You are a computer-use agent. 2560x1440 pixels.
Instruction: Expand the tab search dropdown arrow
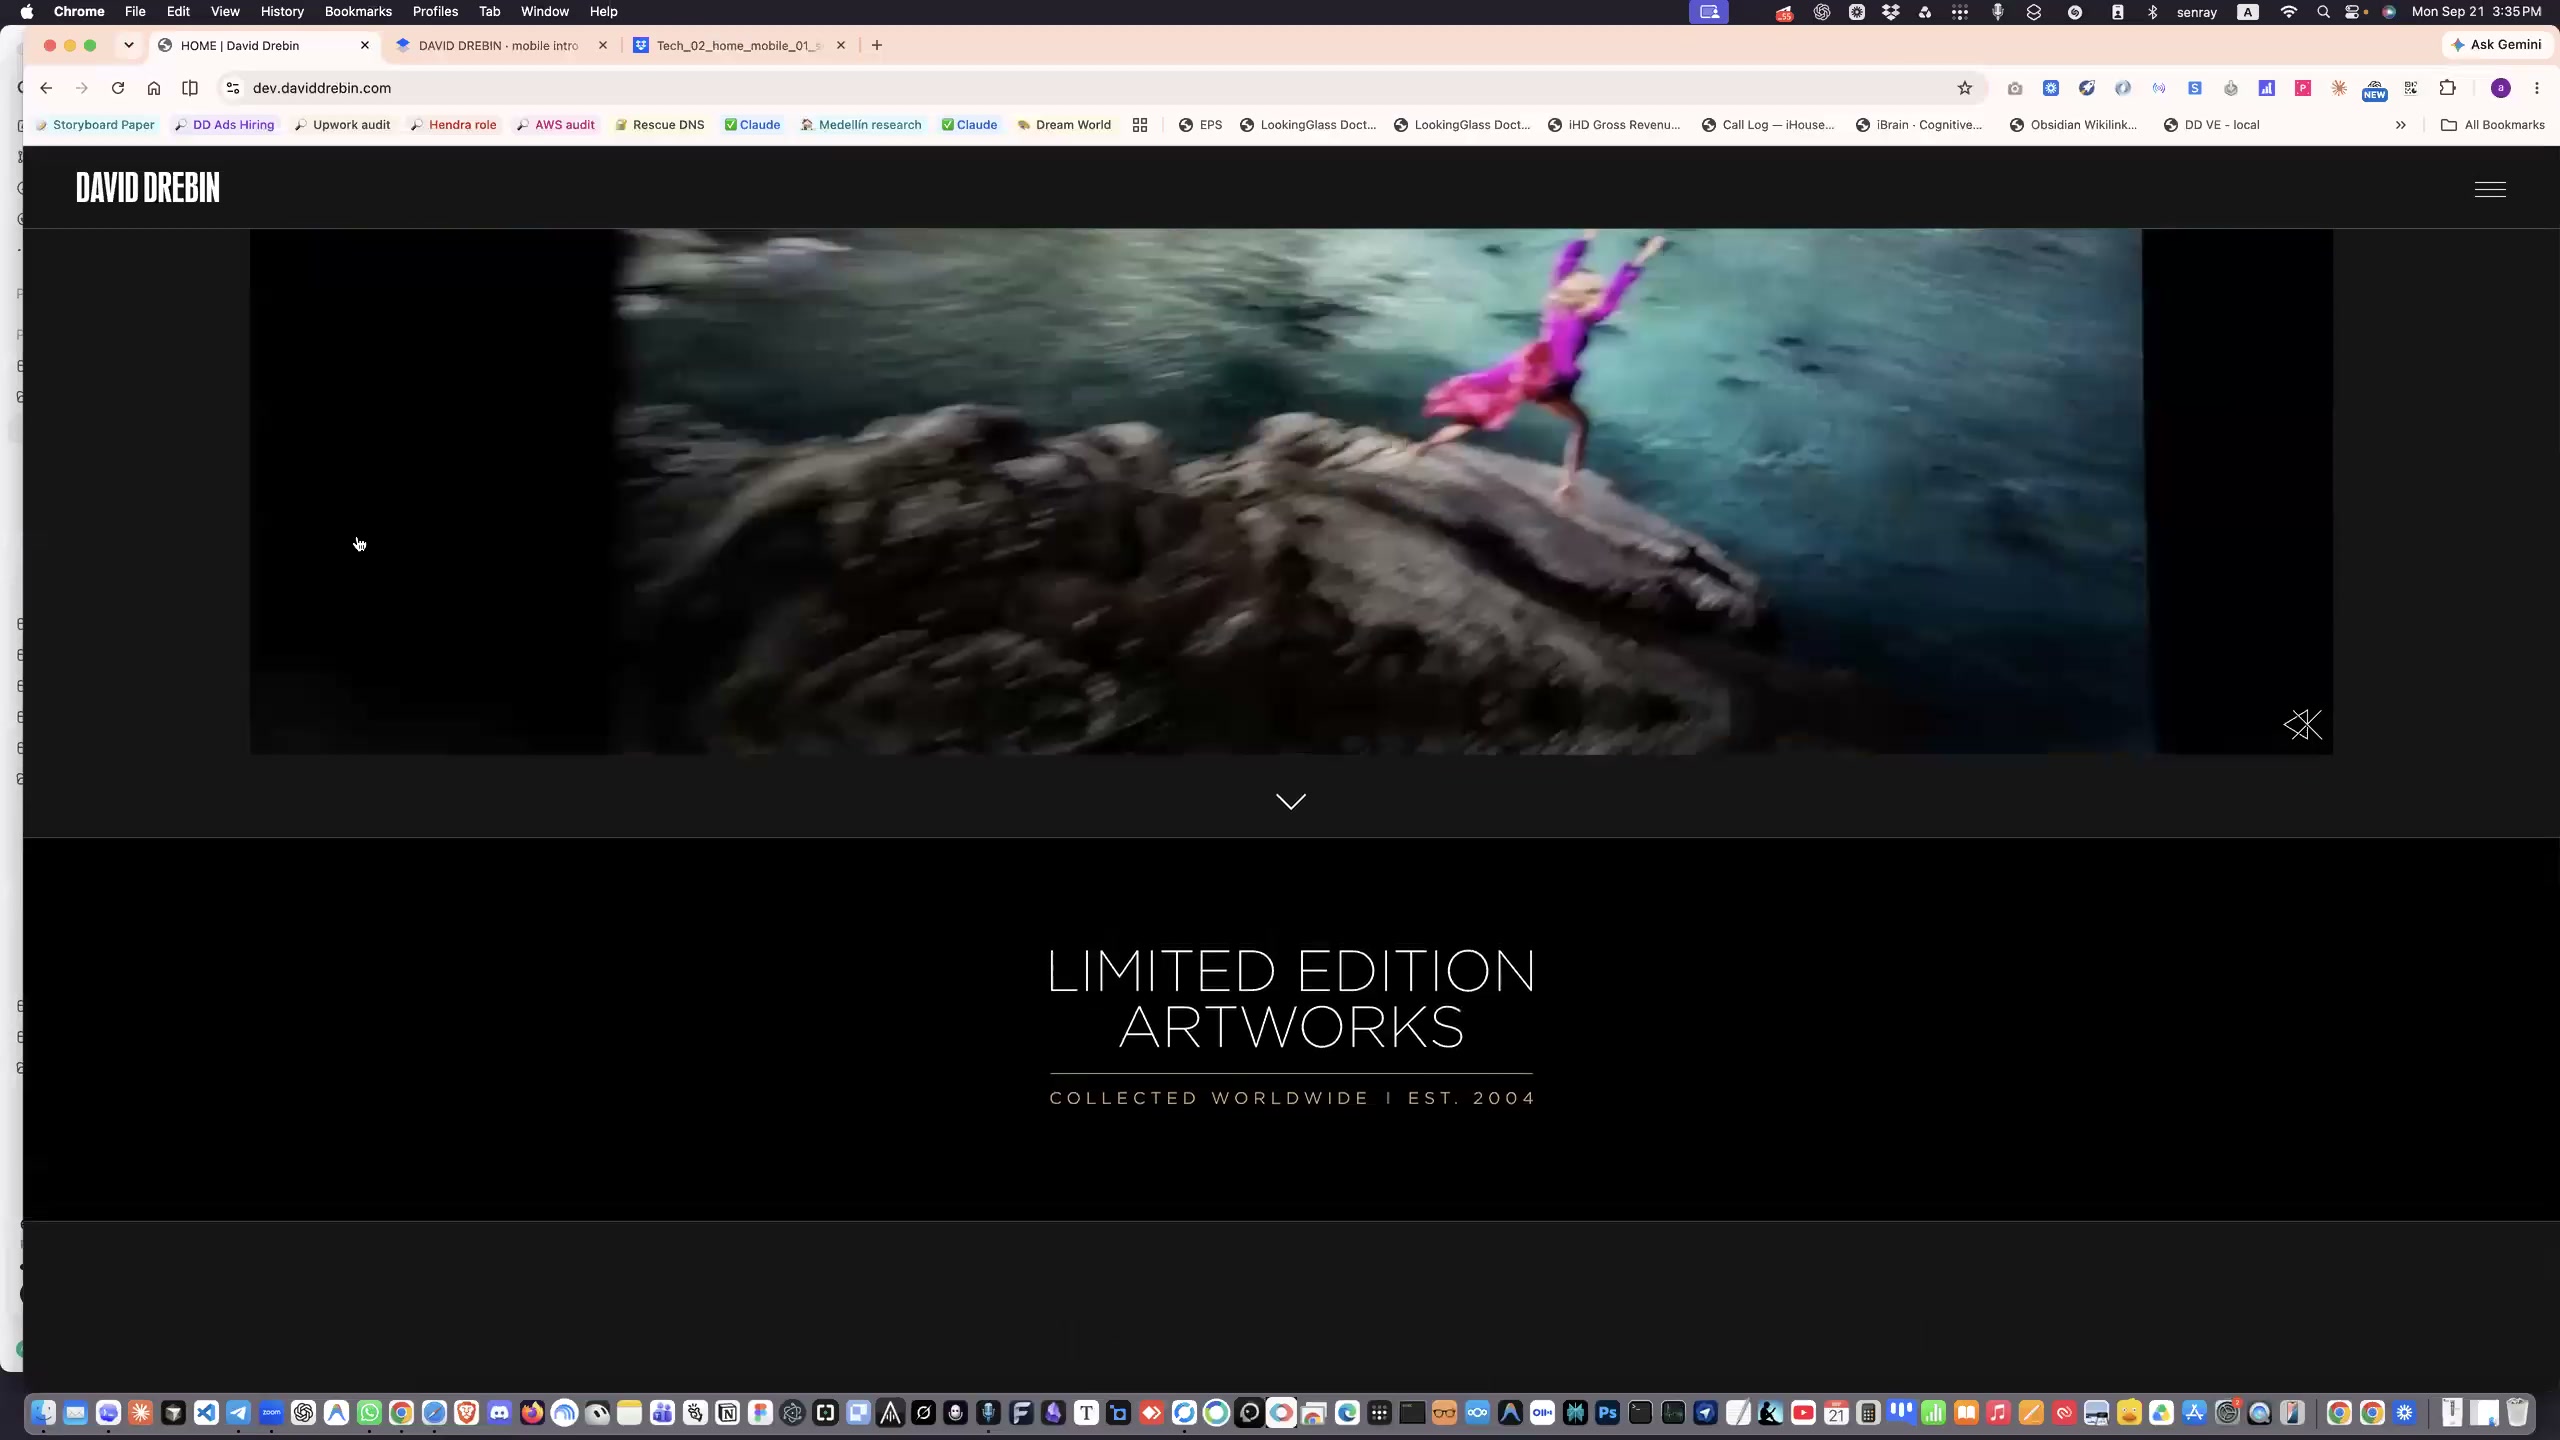(129, 45)
